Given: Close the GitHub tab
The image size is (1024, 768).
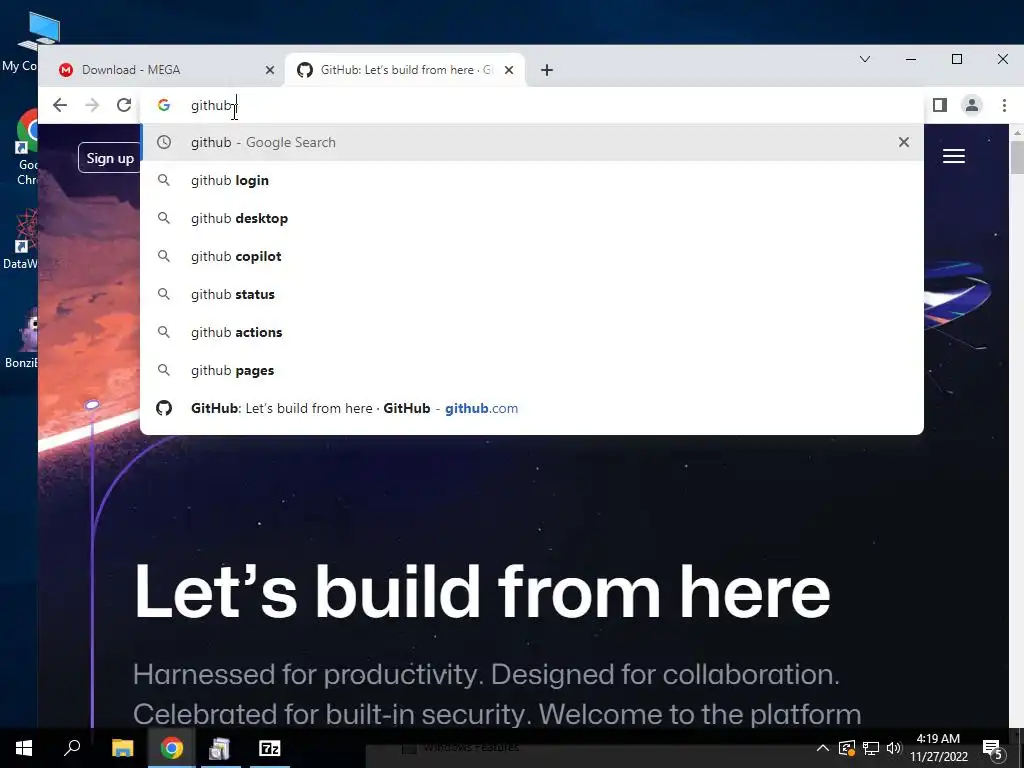Looking at the screenshot, I should [509, 70].
